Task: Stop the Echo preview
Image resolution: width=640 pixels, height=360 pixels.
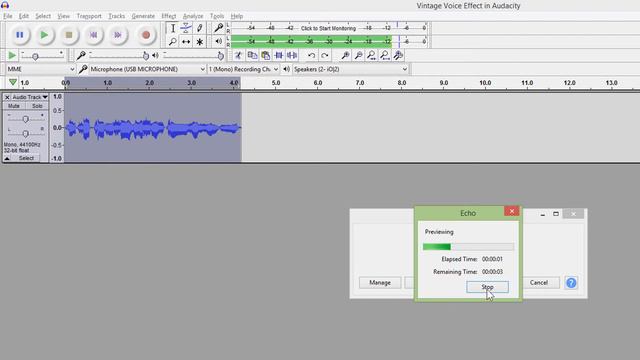Action: 487,287
